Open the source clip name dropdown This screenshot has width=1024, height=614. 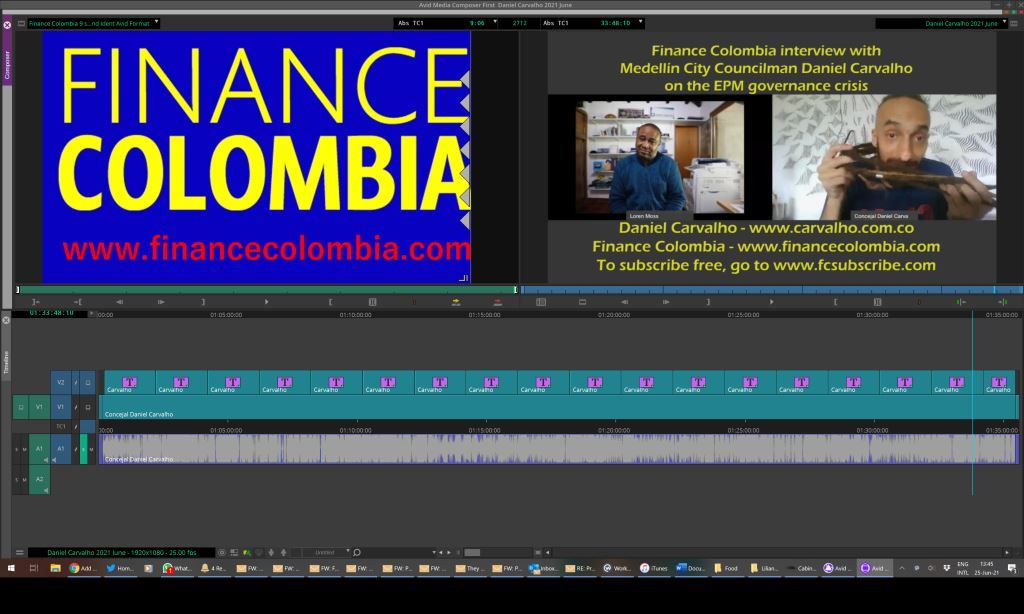[156, 23]
